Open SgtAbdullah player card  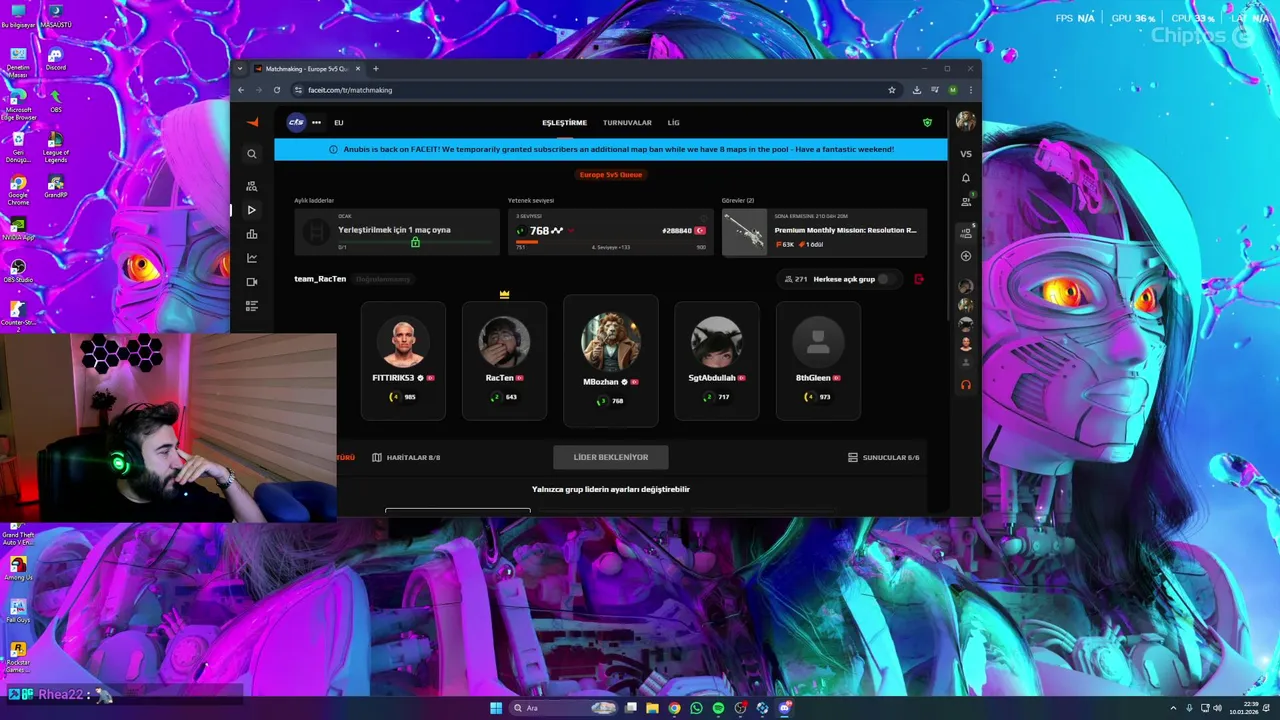(717, 360)
